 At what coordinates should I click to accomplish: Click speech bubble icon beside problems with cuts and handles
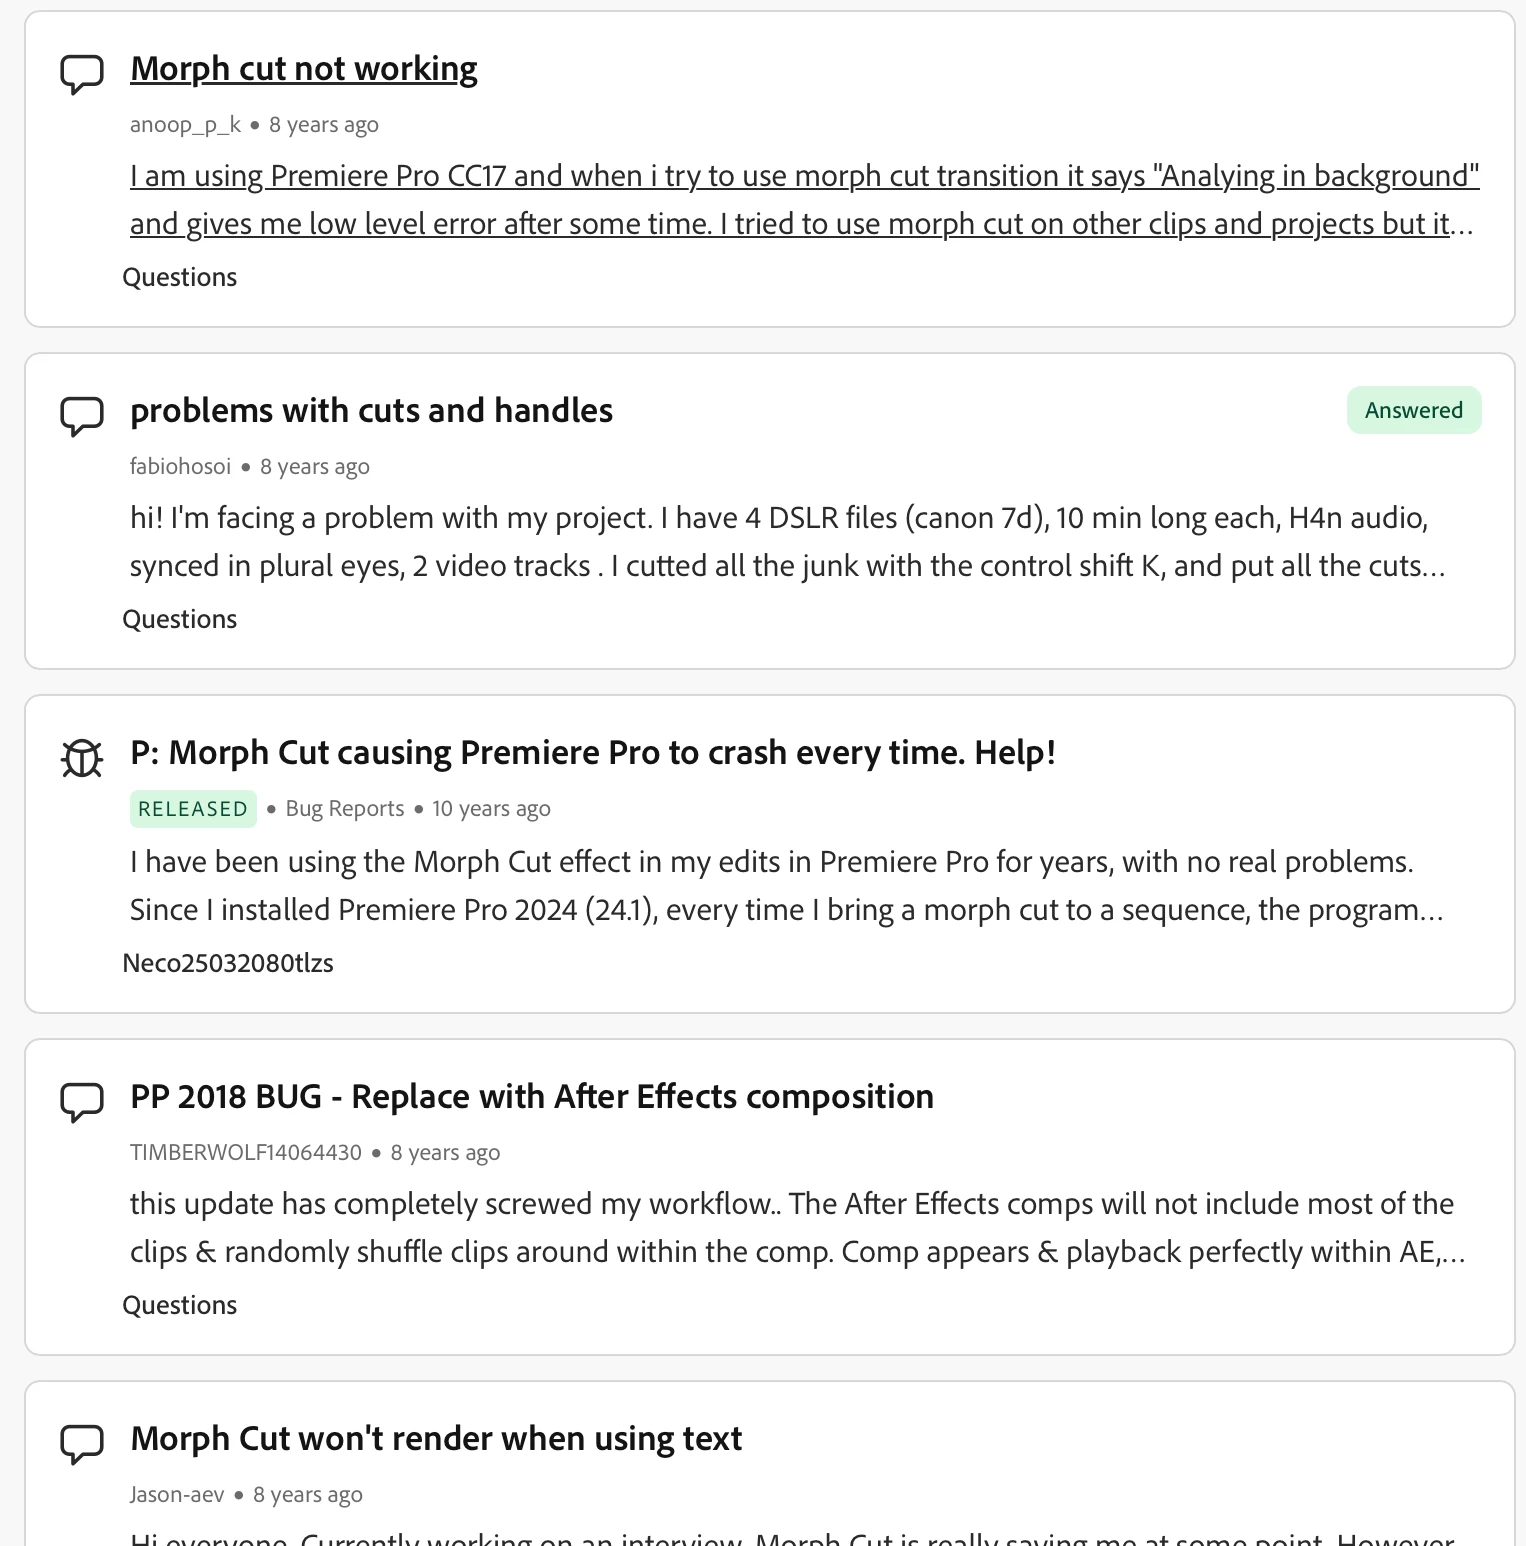(x=82, y=416)
